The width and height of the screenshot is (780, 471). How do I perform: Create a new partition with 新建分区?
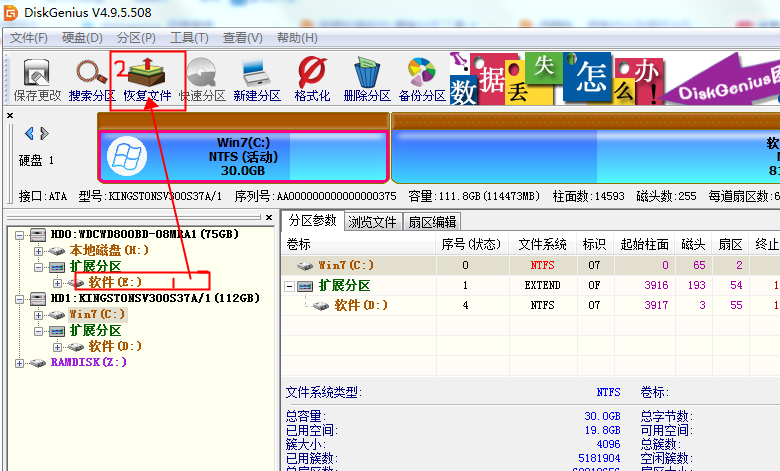[257, 79]
